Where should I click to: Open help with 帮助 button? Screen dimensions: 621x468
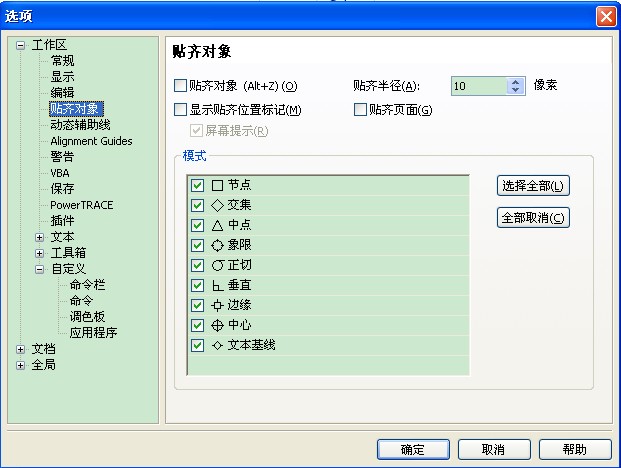[x=575, y=449]
